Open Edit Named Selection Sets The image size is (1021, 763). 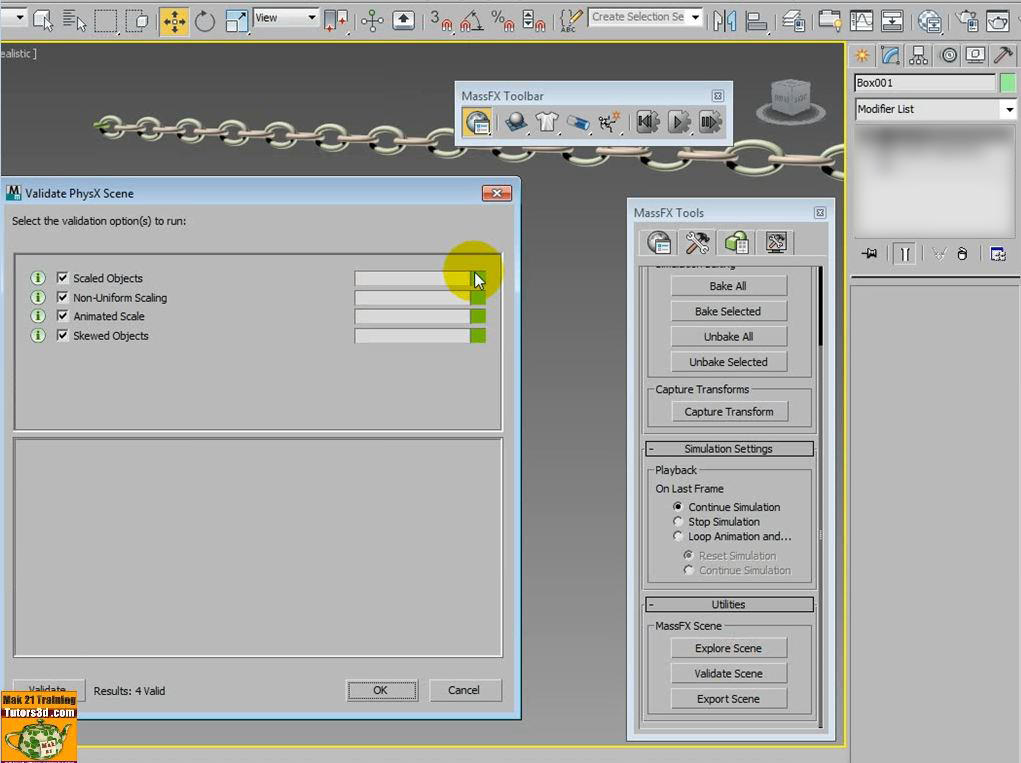pyautogui.click(x=570, y=20)
